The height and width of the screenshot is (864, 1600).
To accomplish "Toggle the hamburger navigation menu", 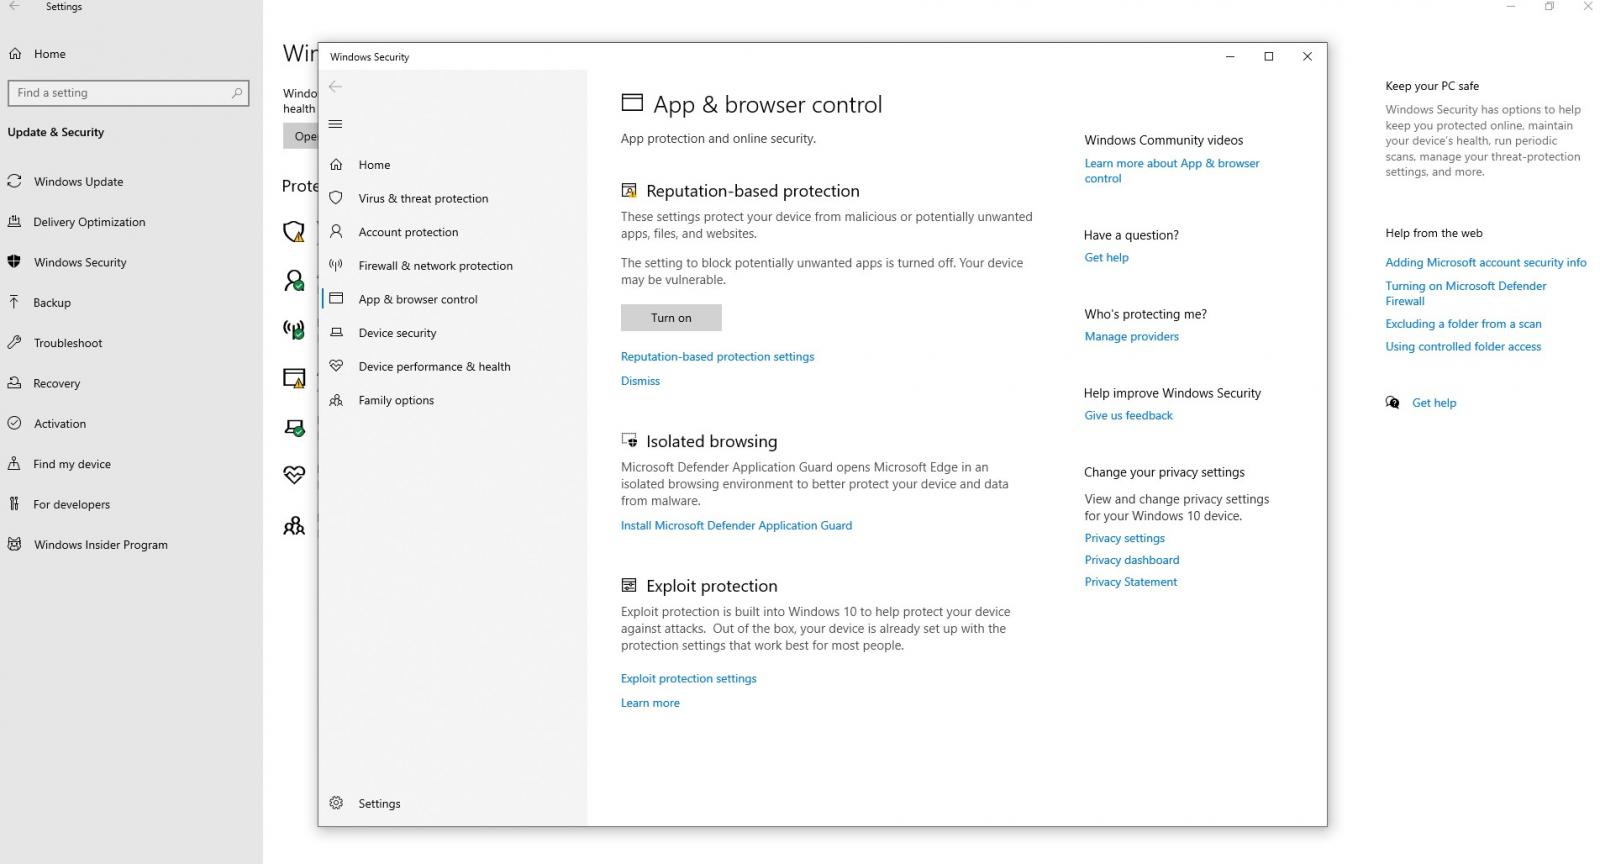I will point(335,124).
